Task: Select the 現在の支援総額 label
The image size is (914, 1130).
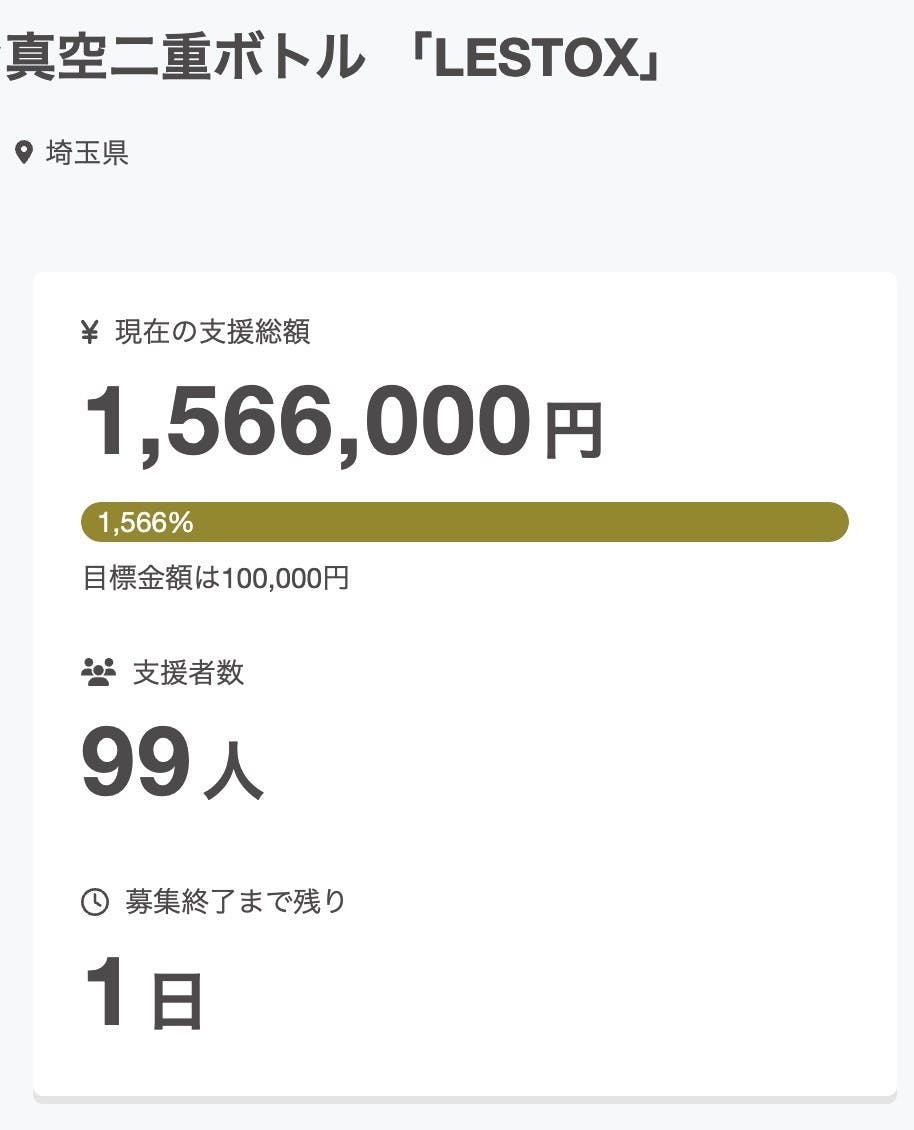Action: 212,332
